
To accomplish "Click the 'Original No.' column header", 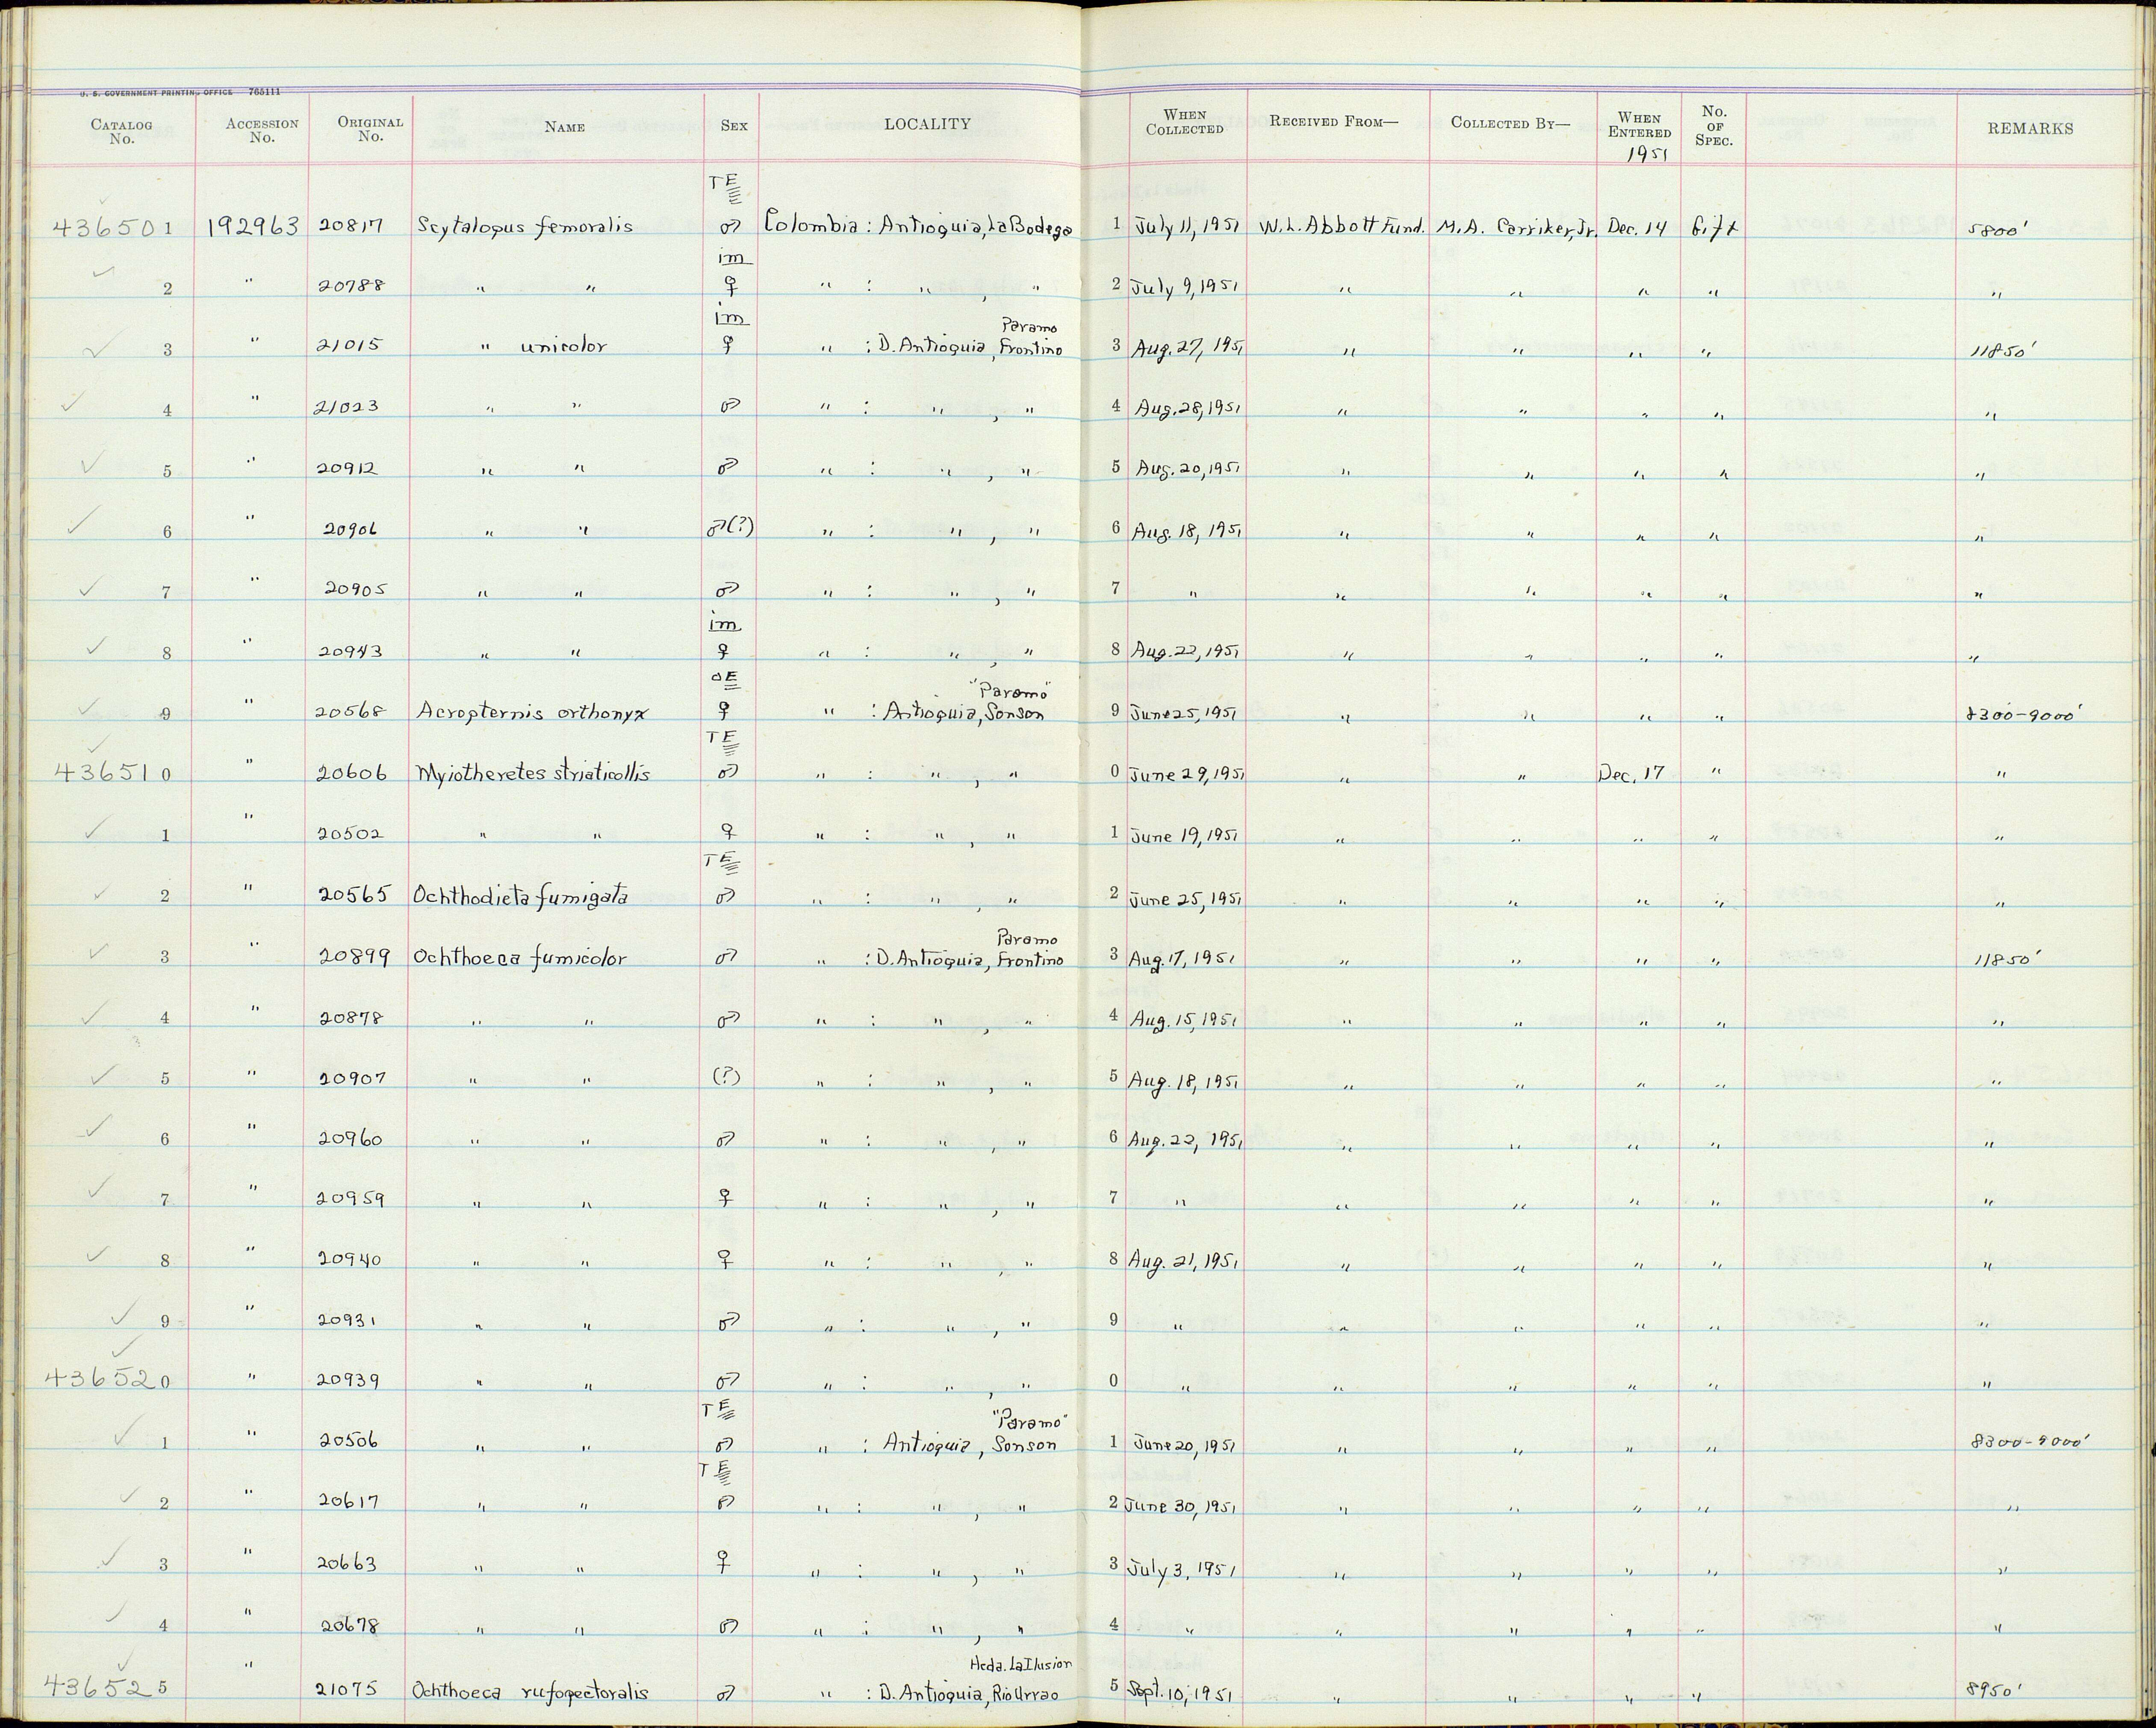I will 370,130.
